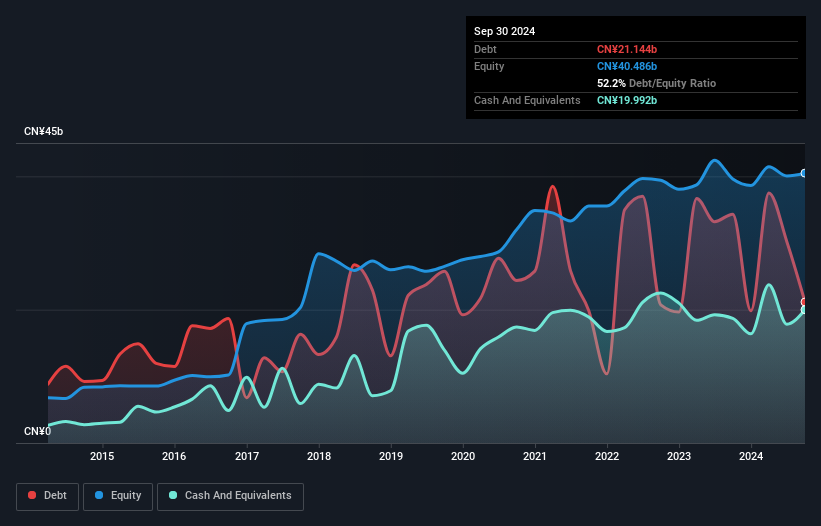The width and height of the screenshot is (821, 526).
Task: Click the 2016 x-axis label
Action: (x=174, y=456)
